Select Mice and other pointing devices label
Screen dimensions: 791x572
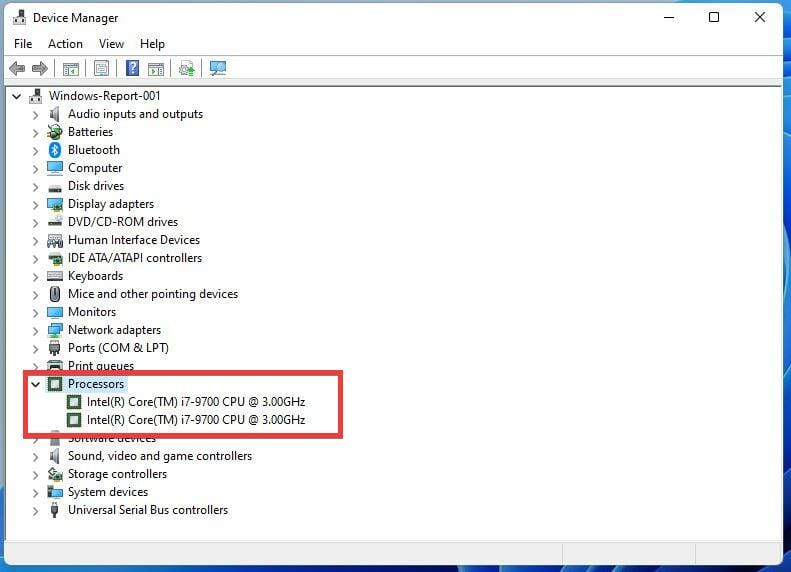point(153,294)
